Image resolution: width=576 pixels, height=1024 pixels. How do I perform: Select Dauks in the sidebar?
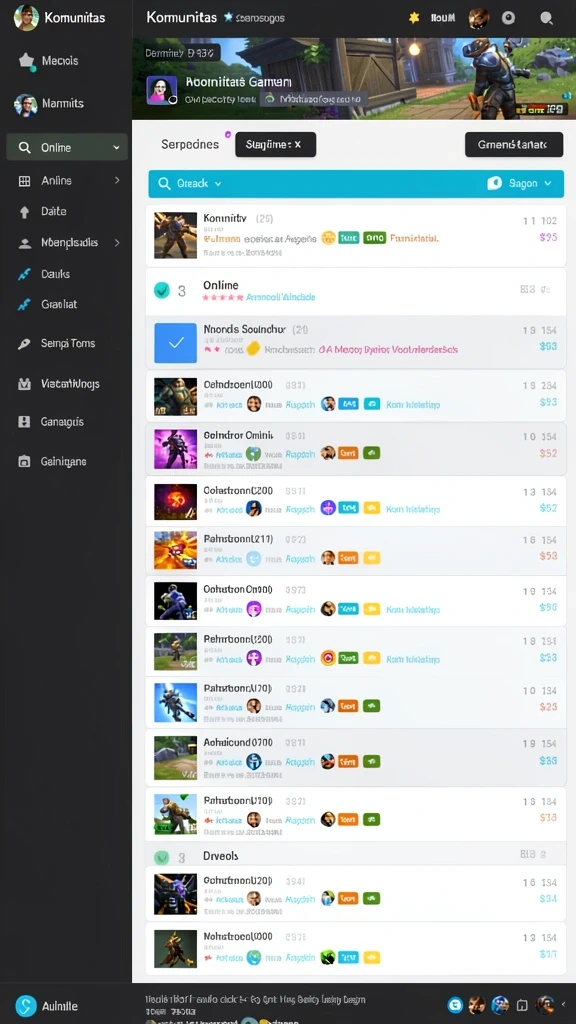pos(56,274)
